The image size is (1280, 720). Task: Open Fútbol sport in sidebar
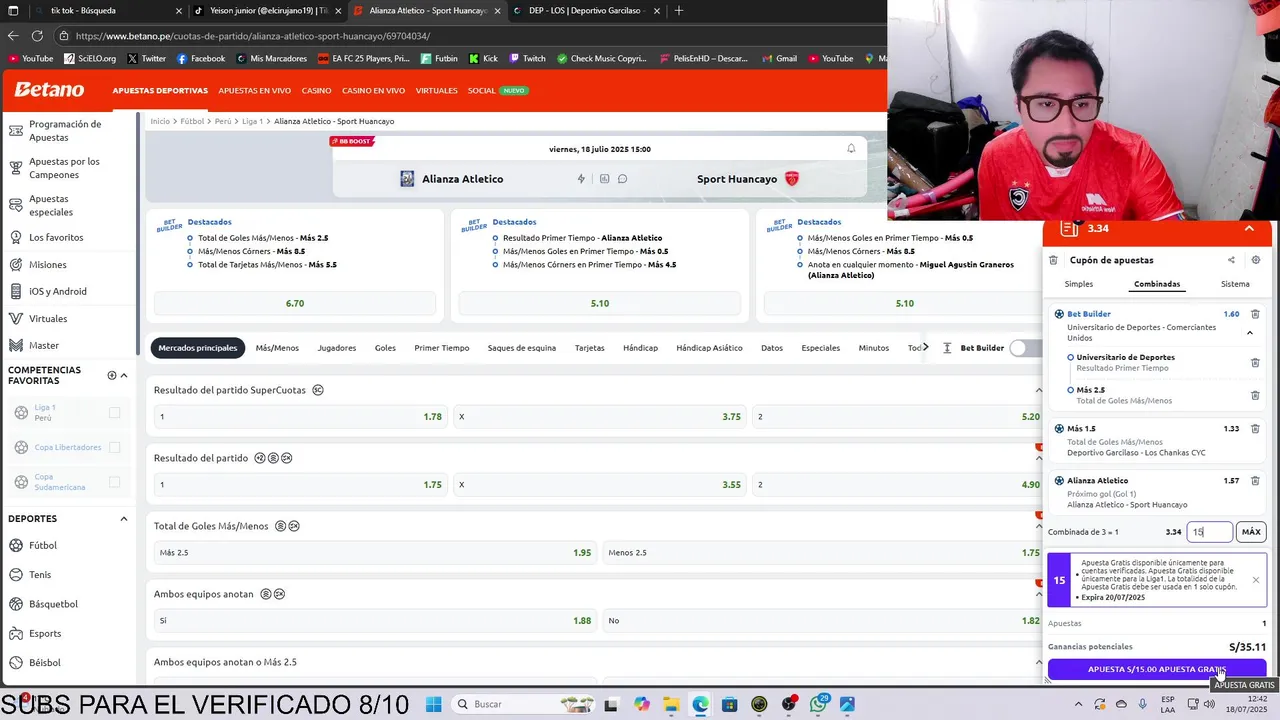[42, 546]
